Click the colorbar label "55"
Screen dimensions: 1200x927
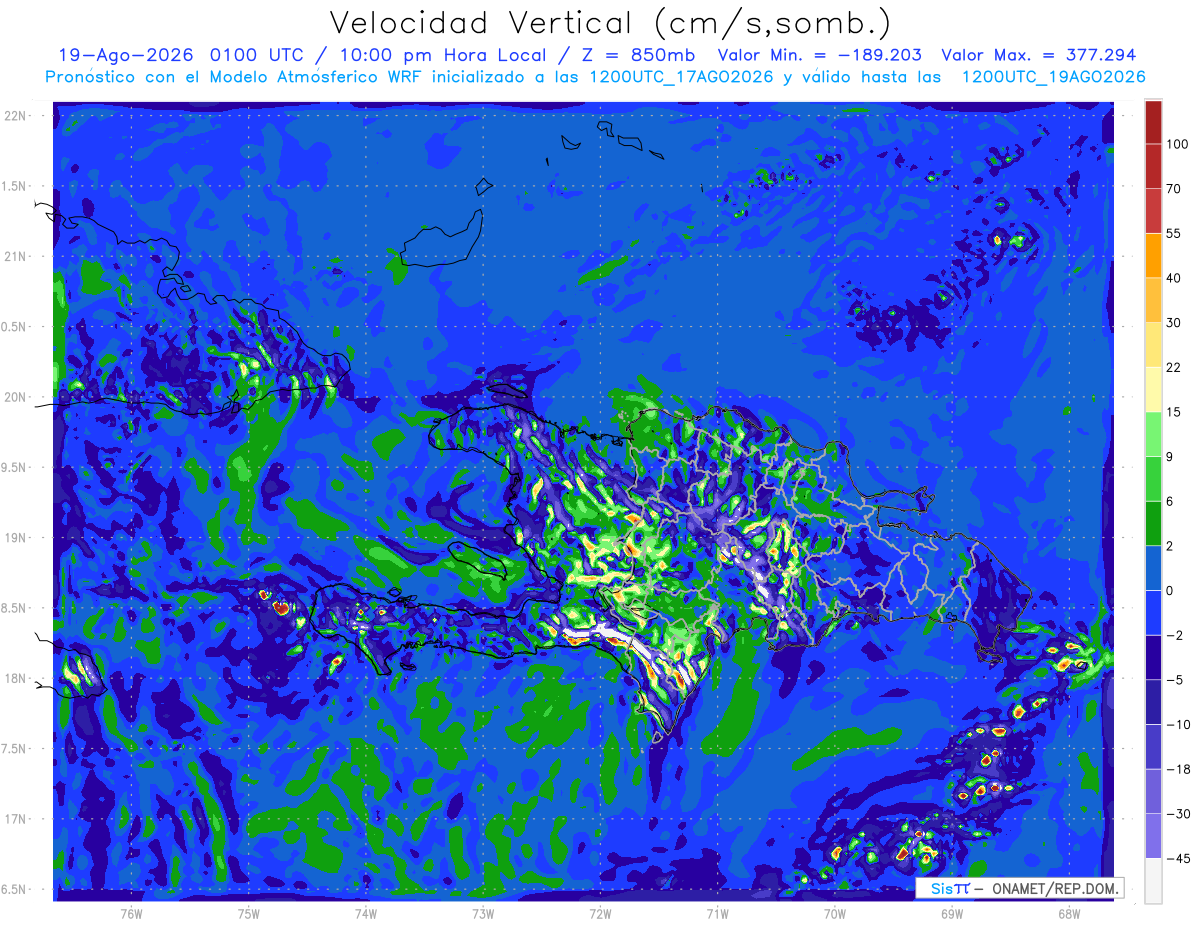(1174, 233)
